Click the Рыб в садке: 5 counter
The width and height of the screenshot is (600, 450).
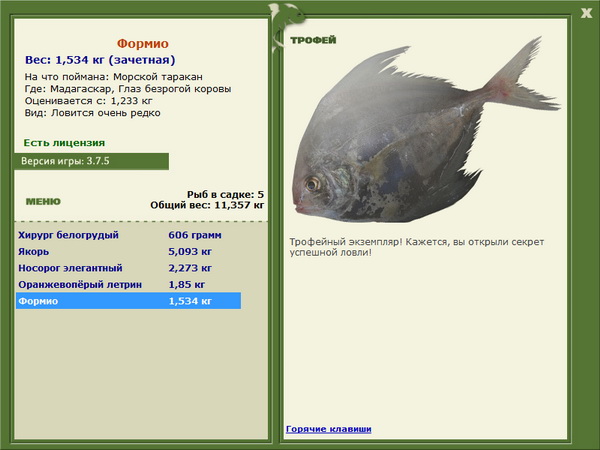(225, 194)
